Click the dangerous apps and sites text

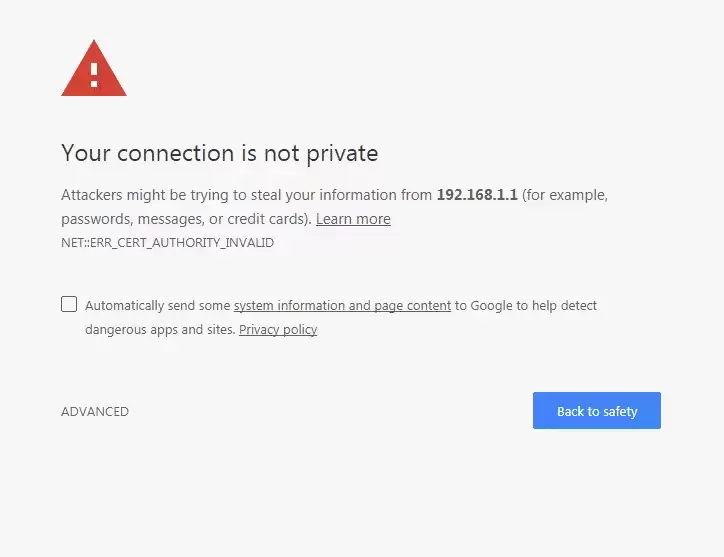(x=159, y=329)
